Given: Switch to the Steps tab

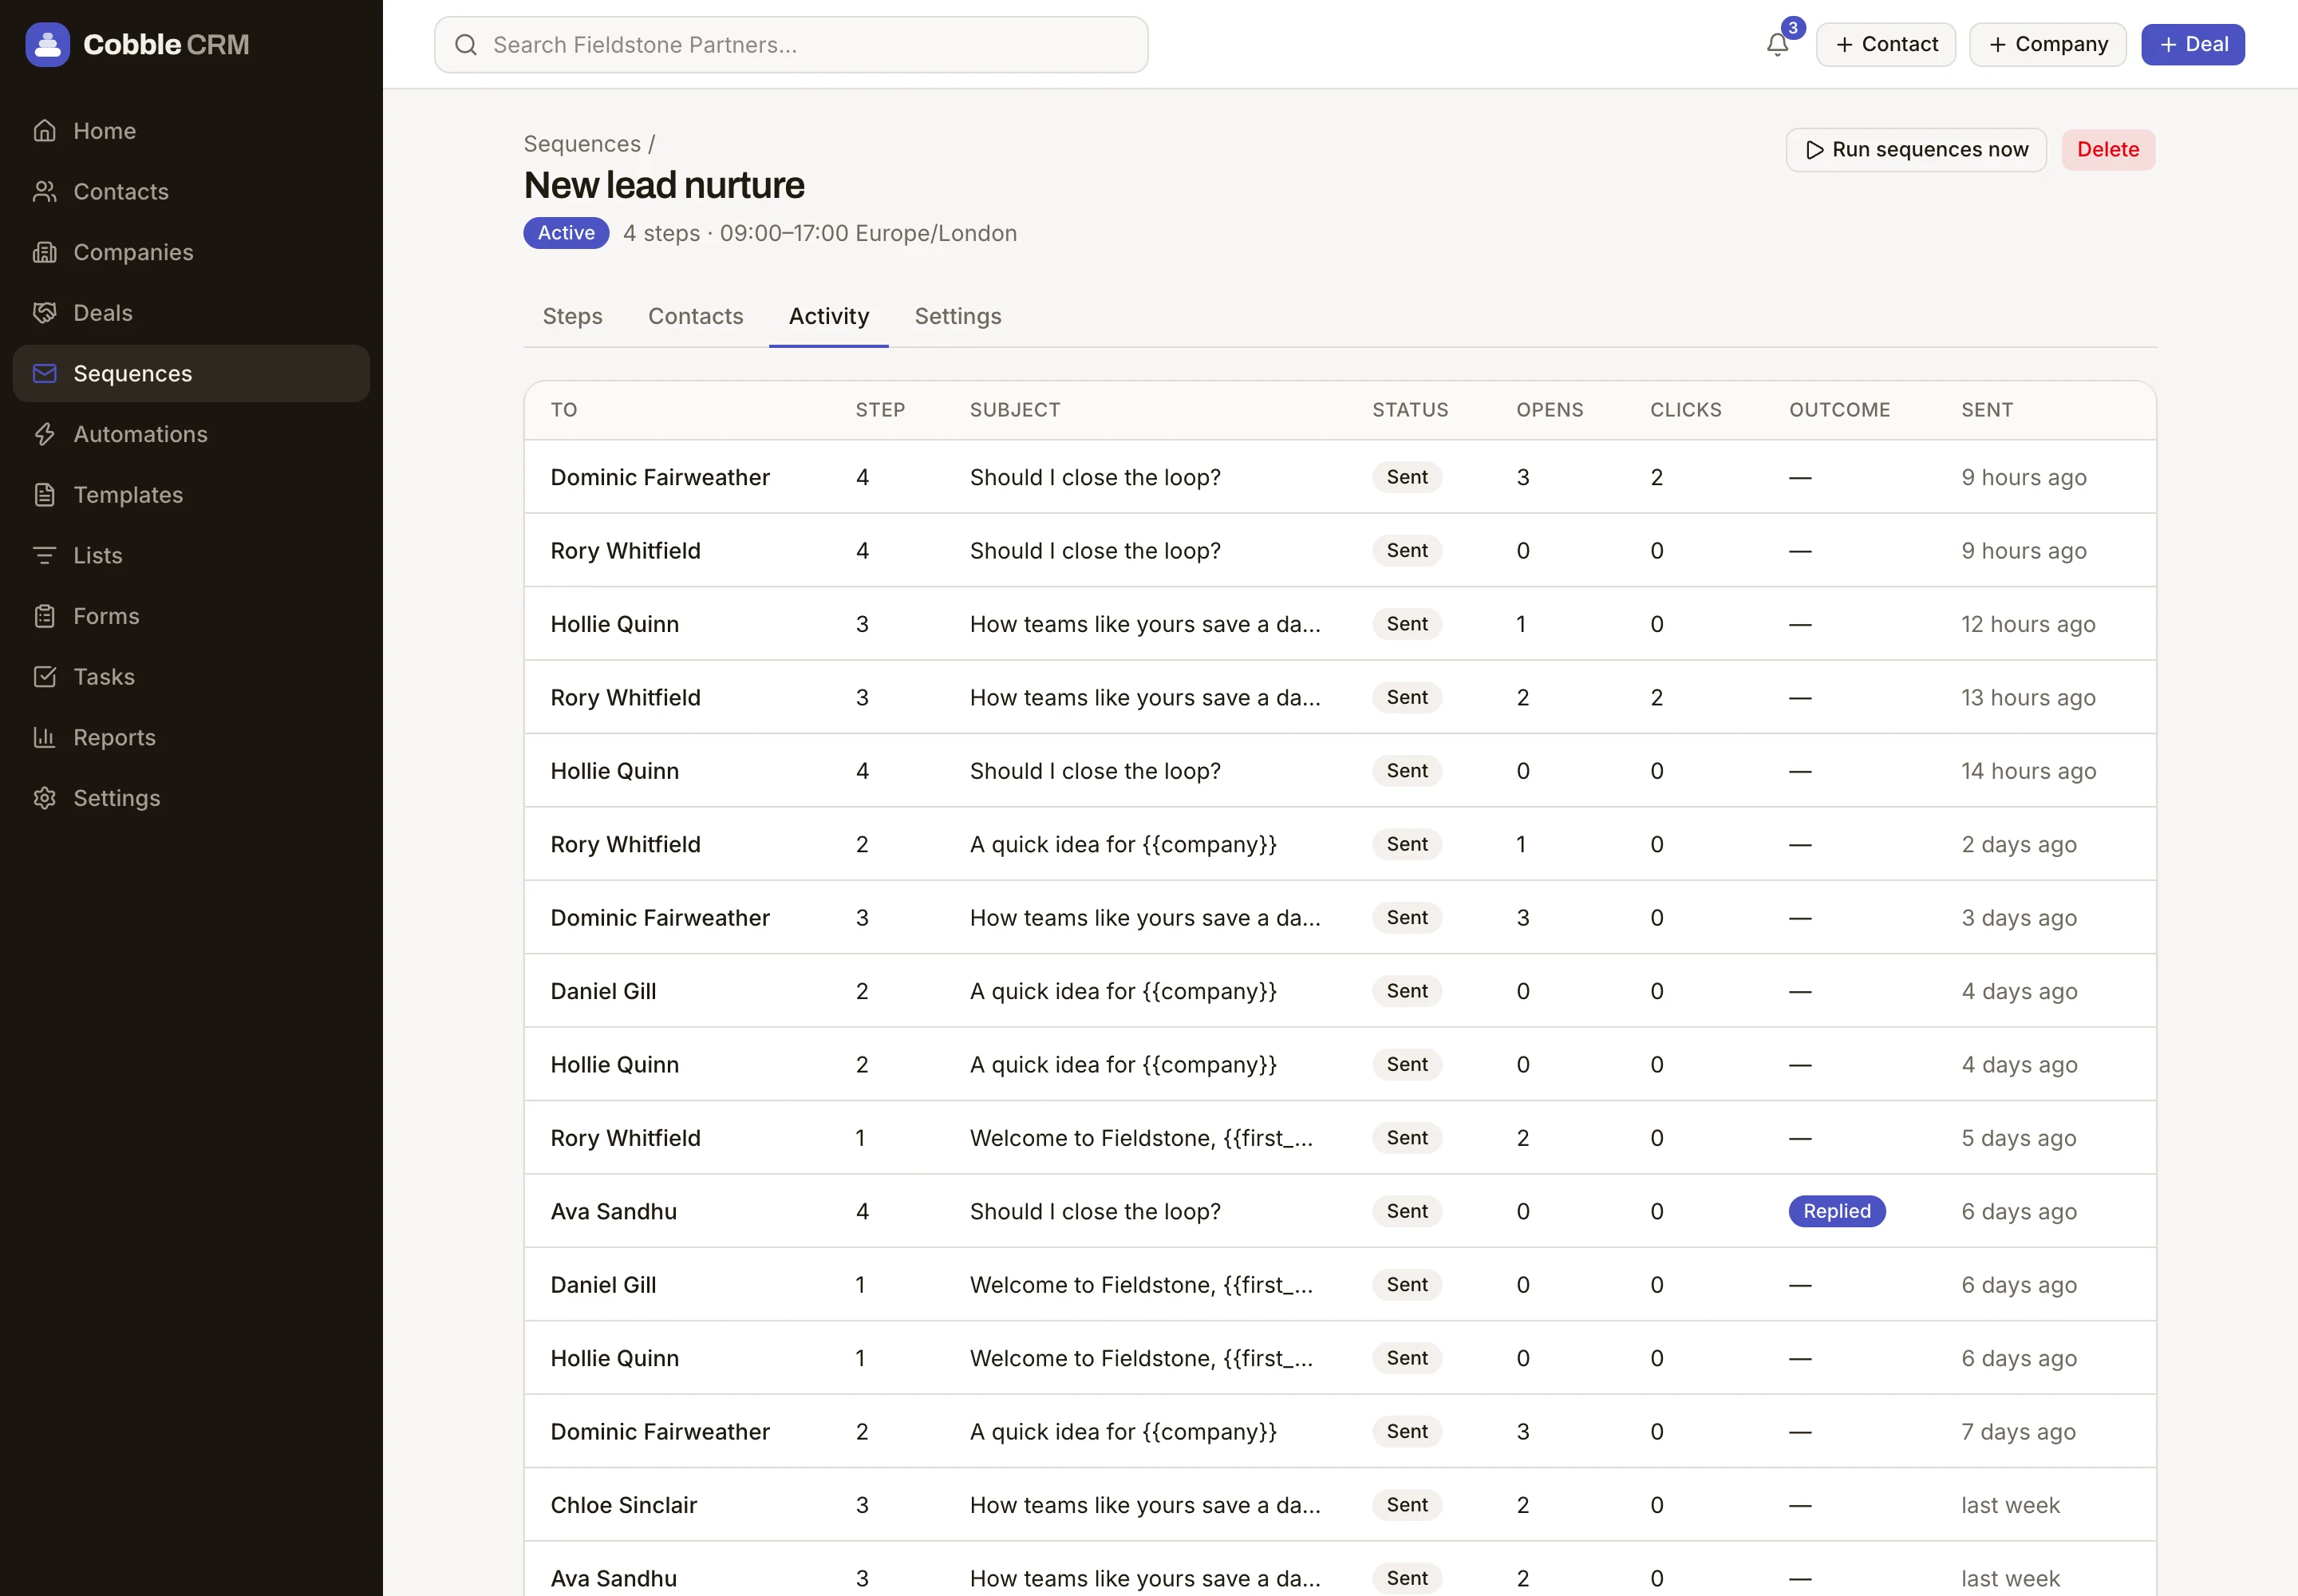Looking at the screenshot, I should (572, 316).
